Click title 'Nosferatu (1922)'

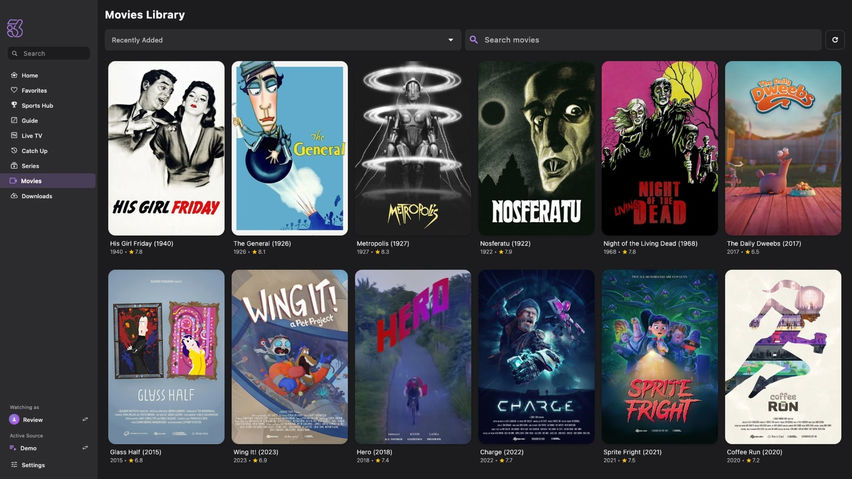(507, 243)
